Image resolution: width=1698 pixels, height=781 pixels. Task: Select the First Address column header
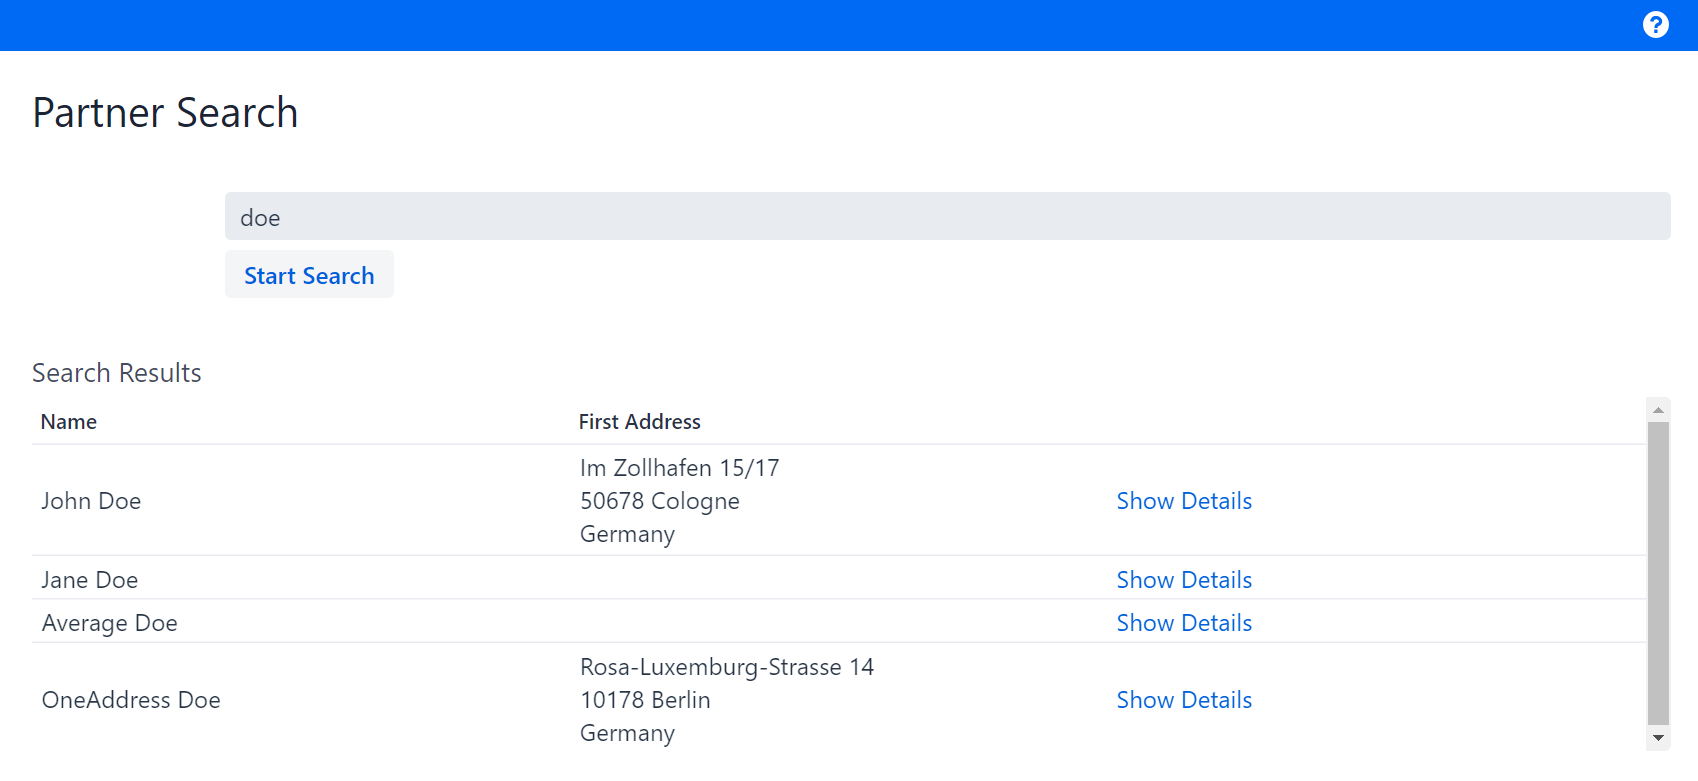[x=640, y=421]
